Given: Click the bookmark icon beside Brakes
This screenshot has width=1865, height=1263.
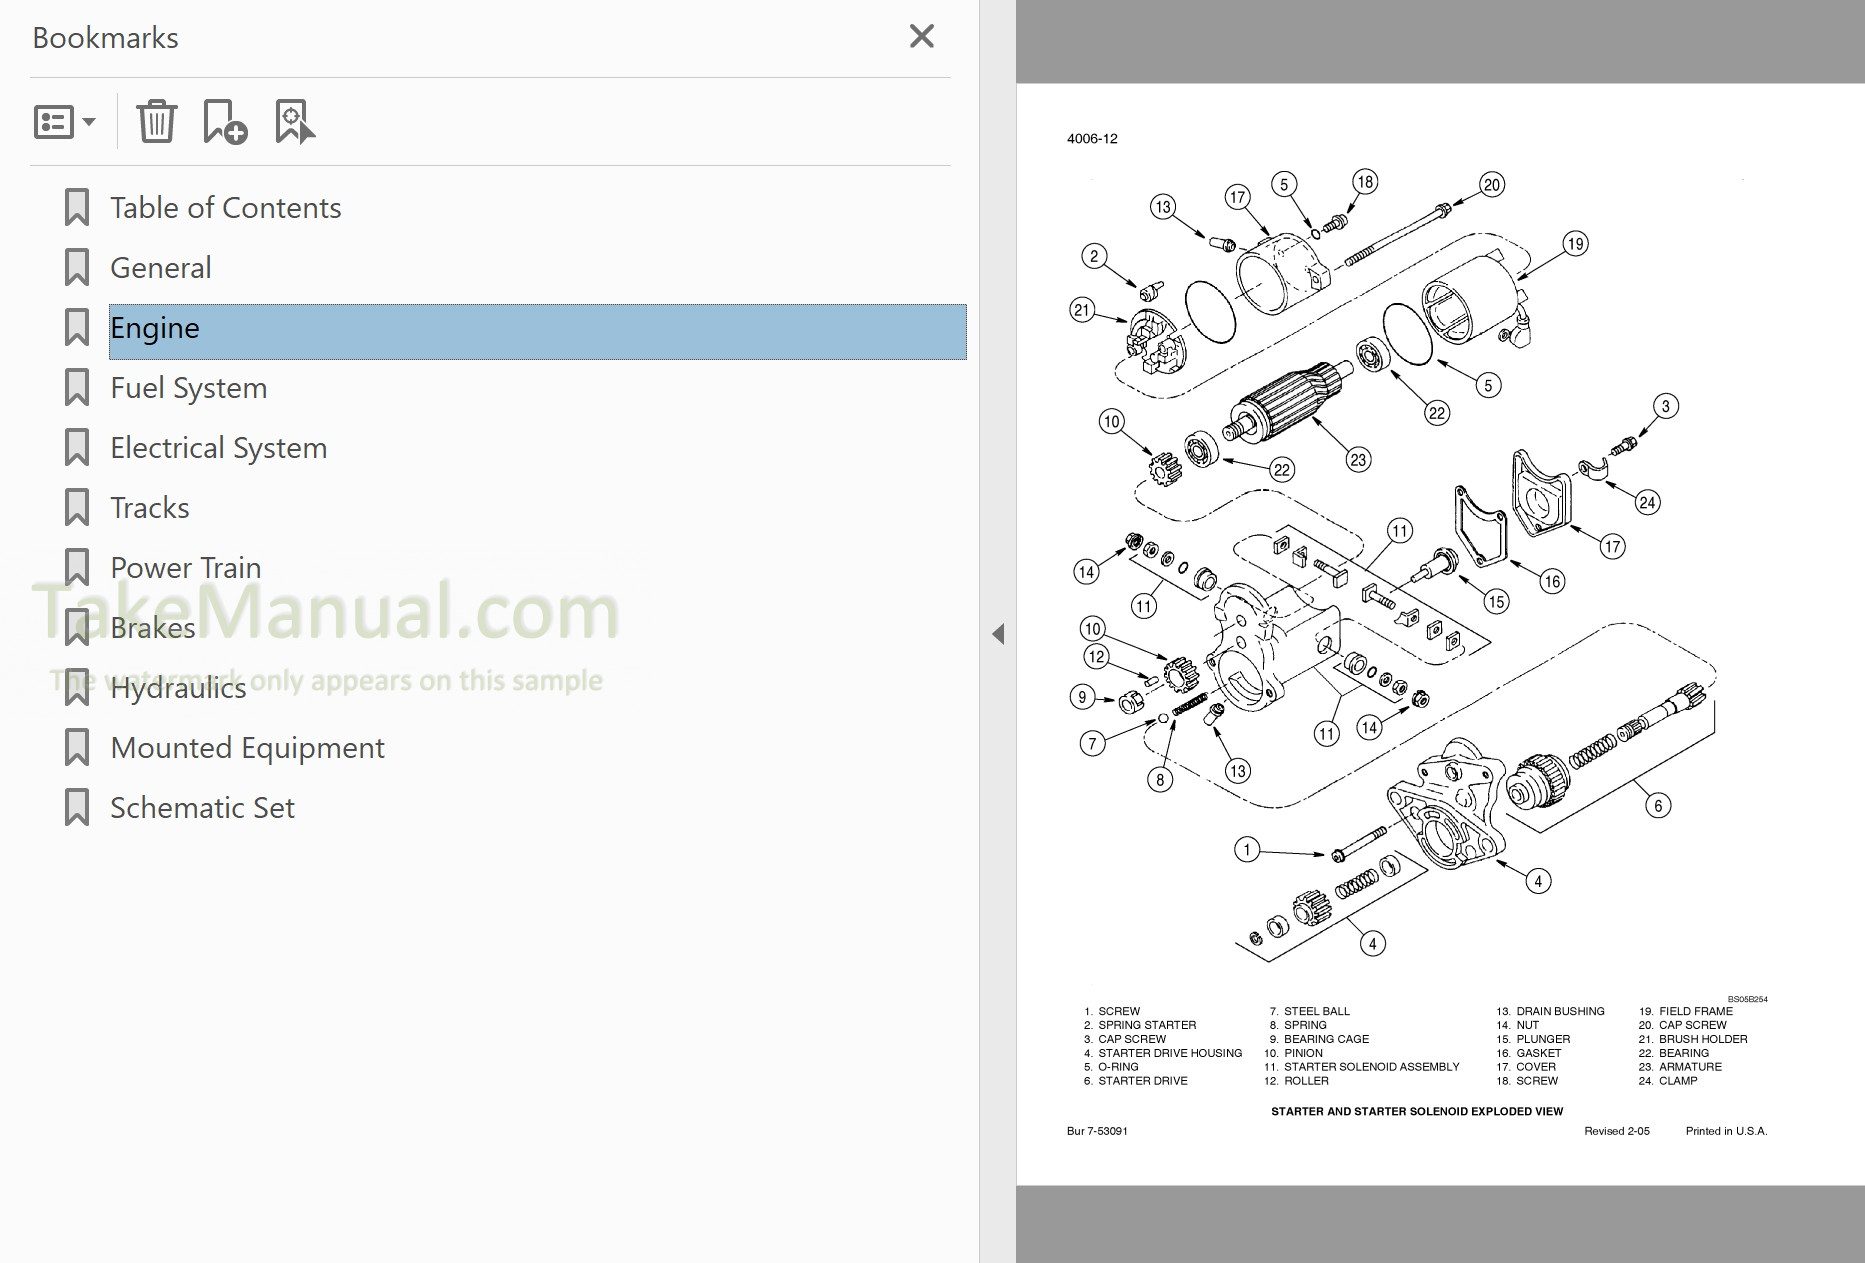Looking at the screenshot, I should pos(77,627).
